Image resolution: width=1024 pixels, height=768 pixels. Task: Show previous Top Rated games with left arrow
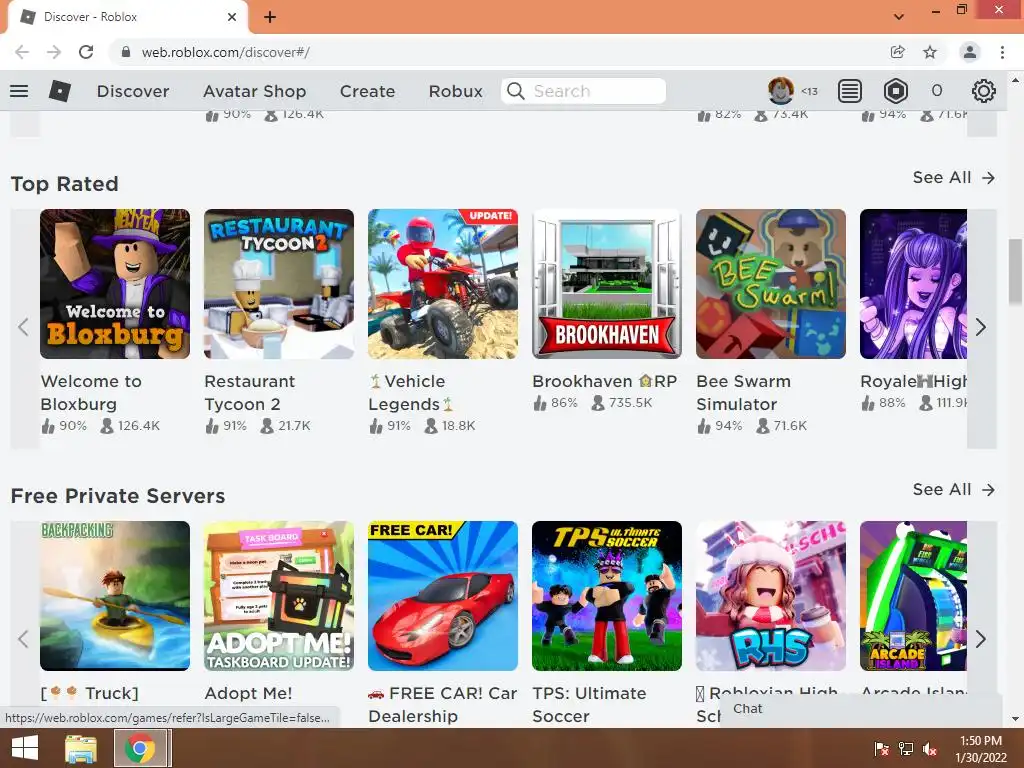tap(24, 328)
